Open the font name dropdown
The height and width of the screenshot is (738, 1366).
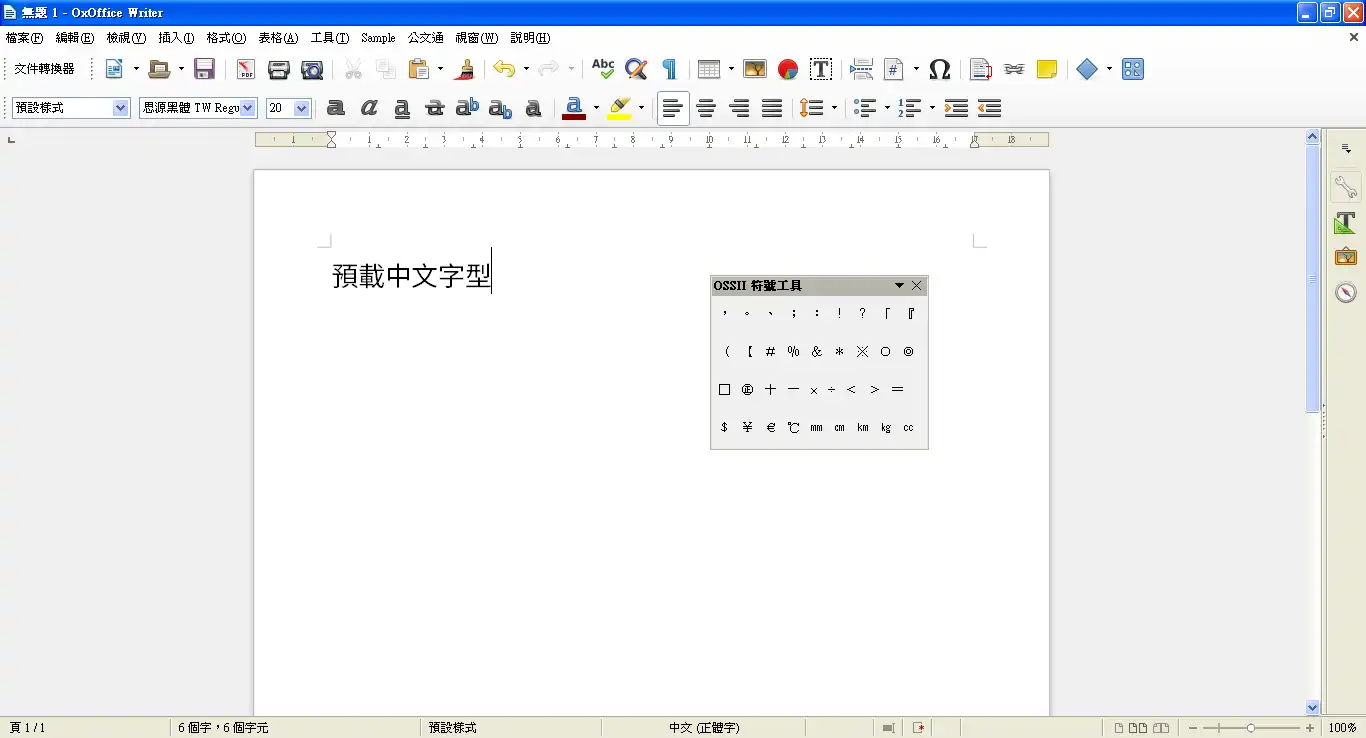(248, 108)
